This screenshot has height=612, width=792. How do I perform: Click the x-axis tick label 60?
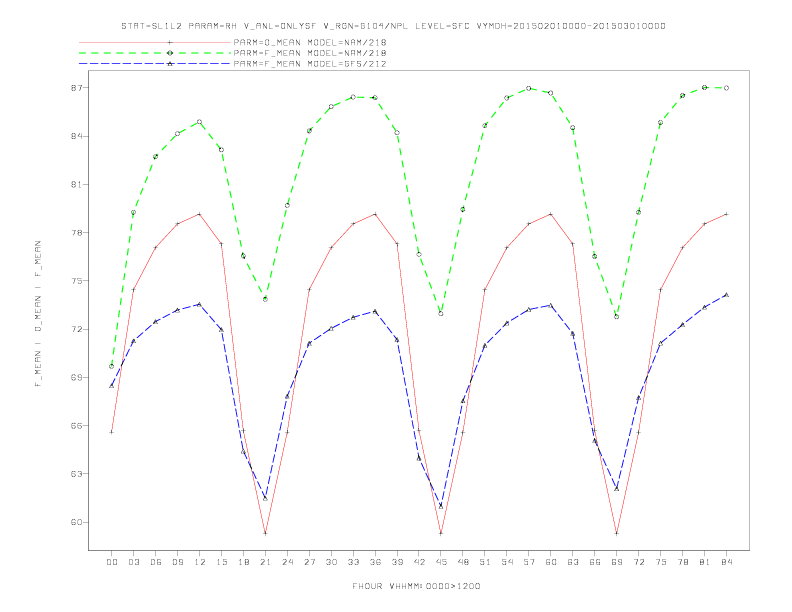point(551,562)
